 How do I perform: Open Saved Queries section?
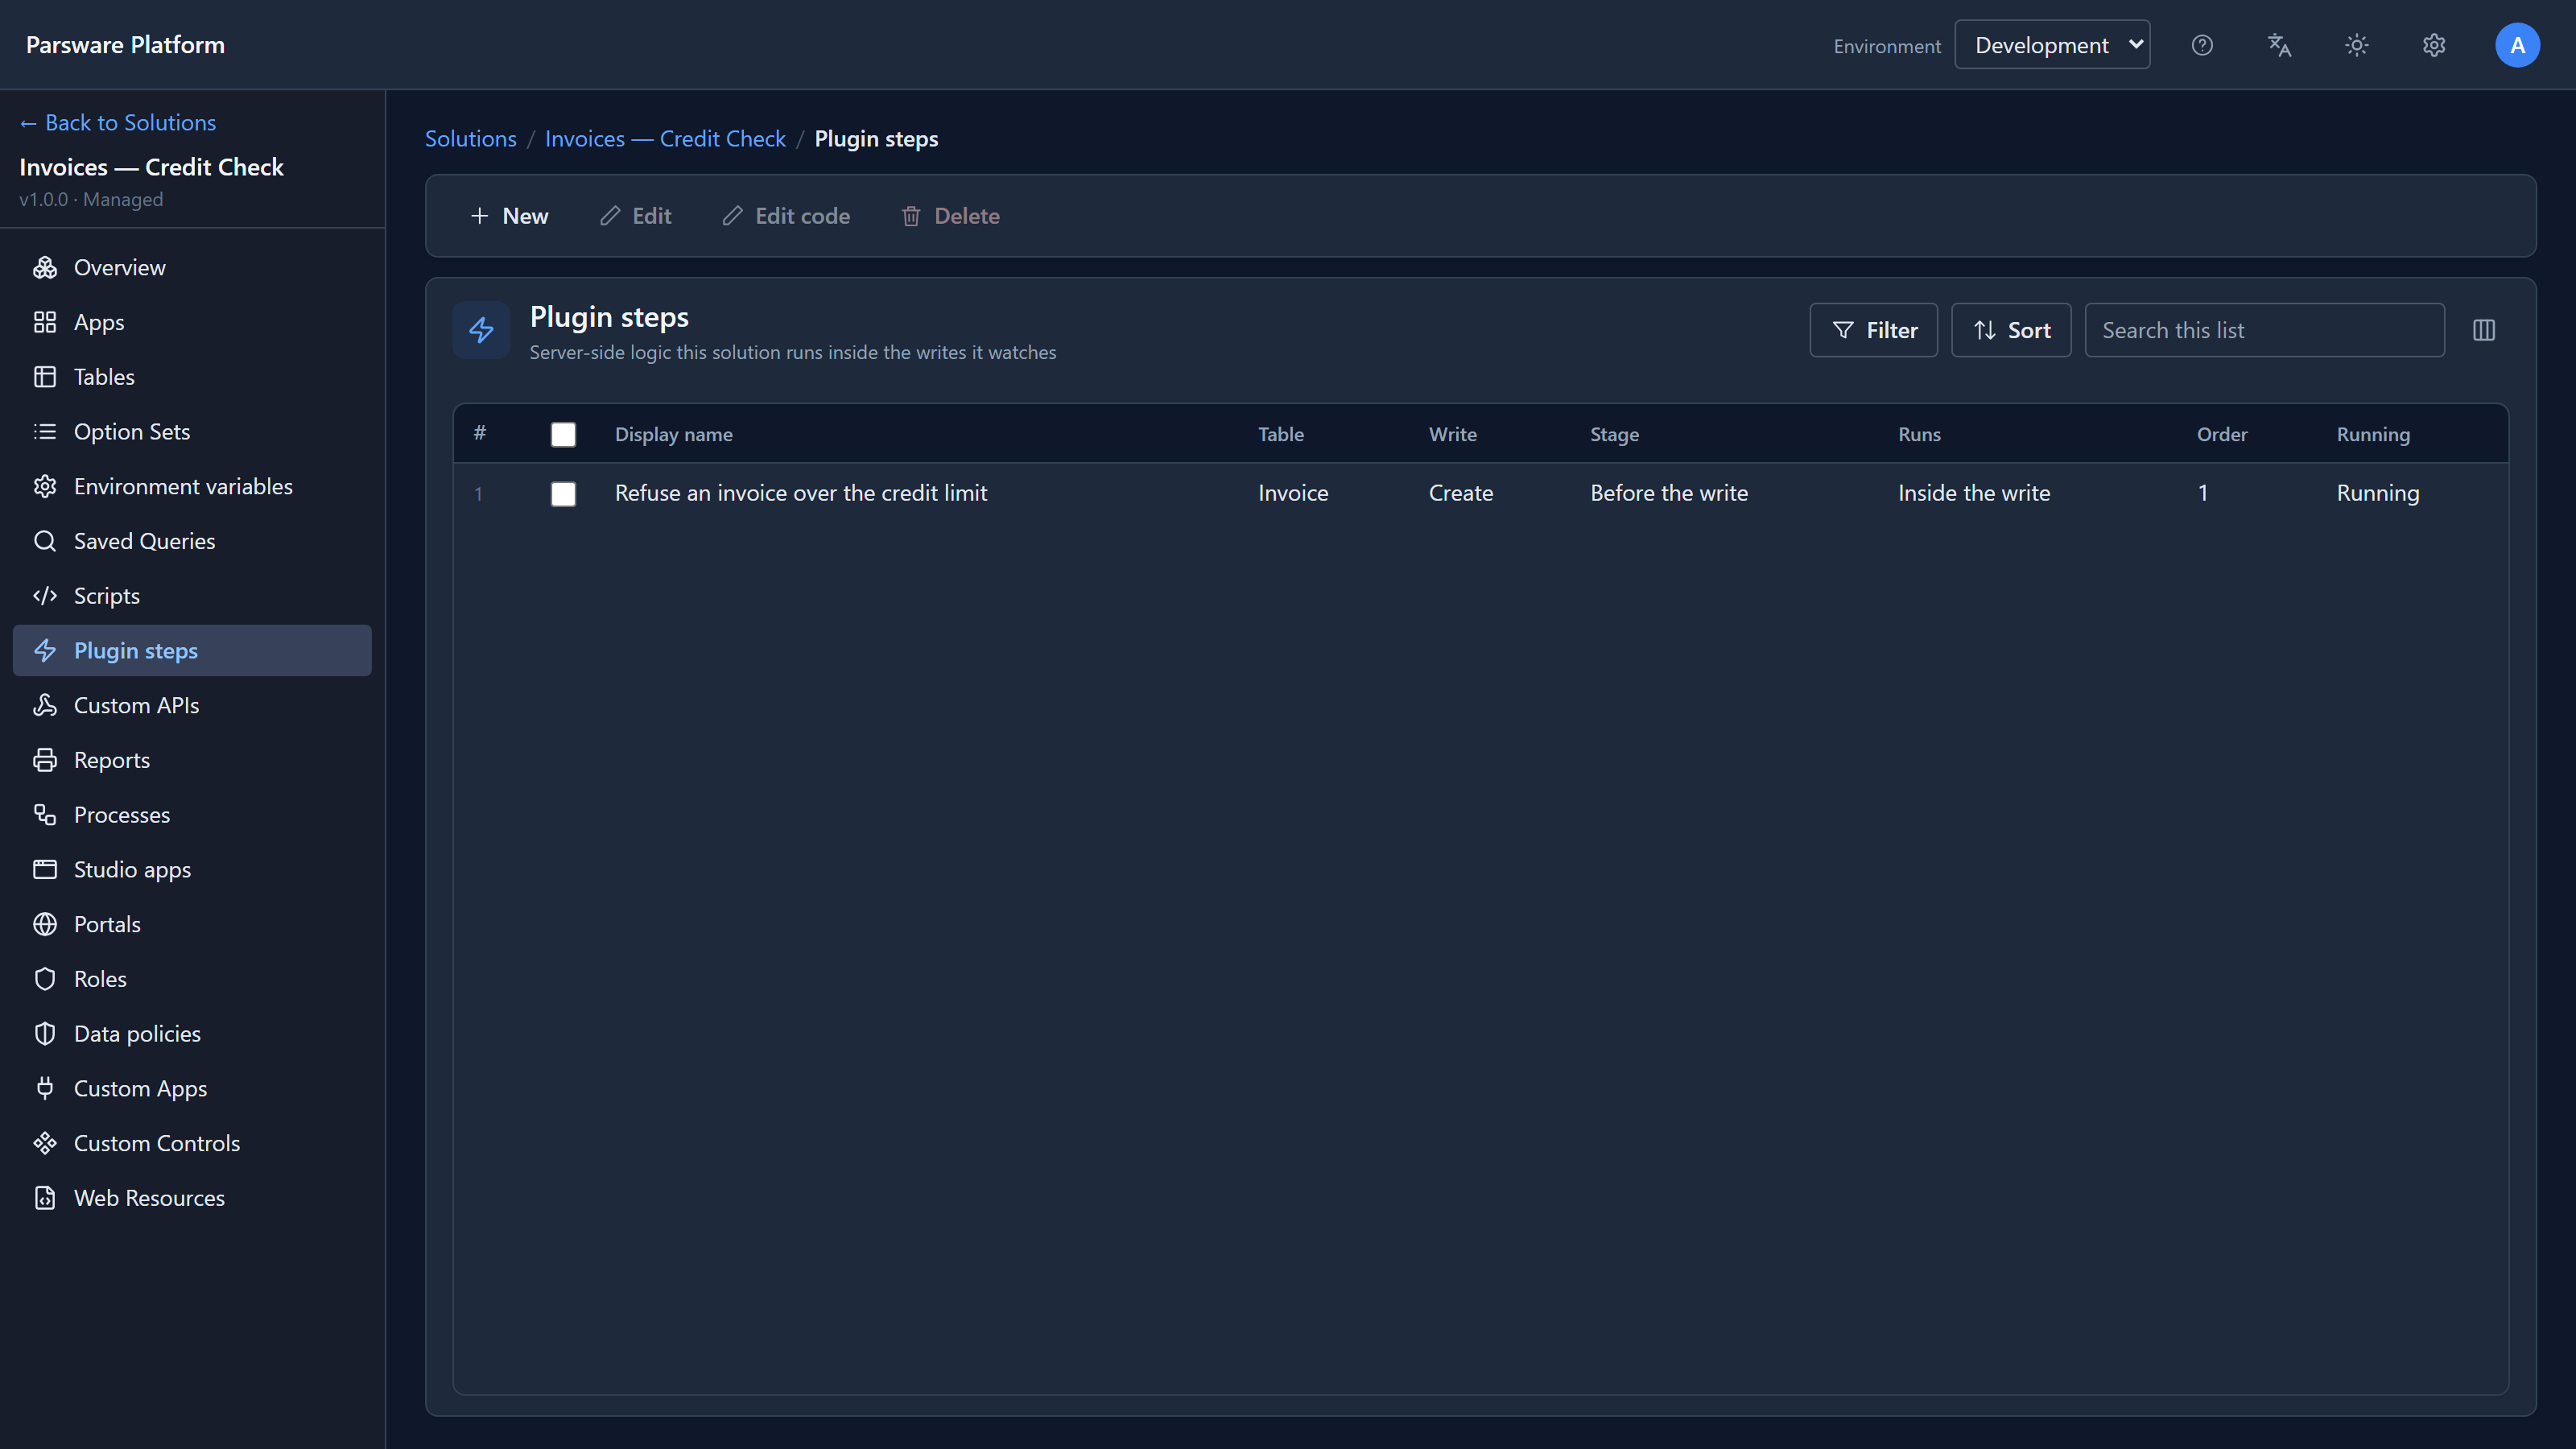pyautogui.click(x=192, y=541)
